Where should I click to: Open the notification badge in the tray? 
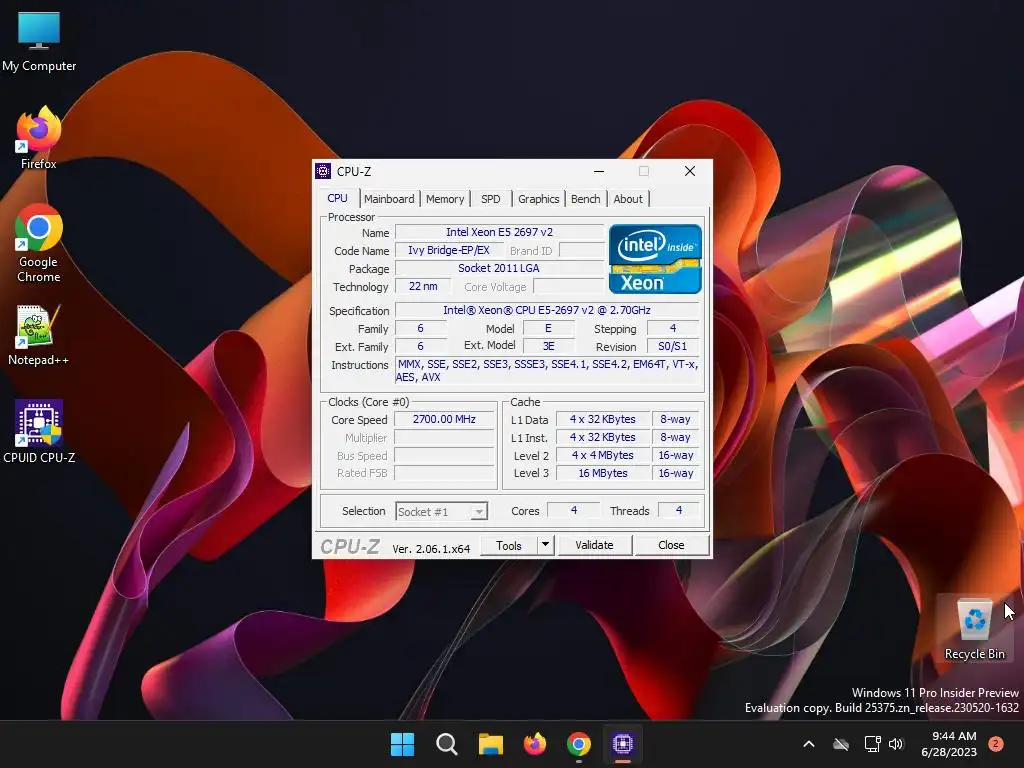995,744
